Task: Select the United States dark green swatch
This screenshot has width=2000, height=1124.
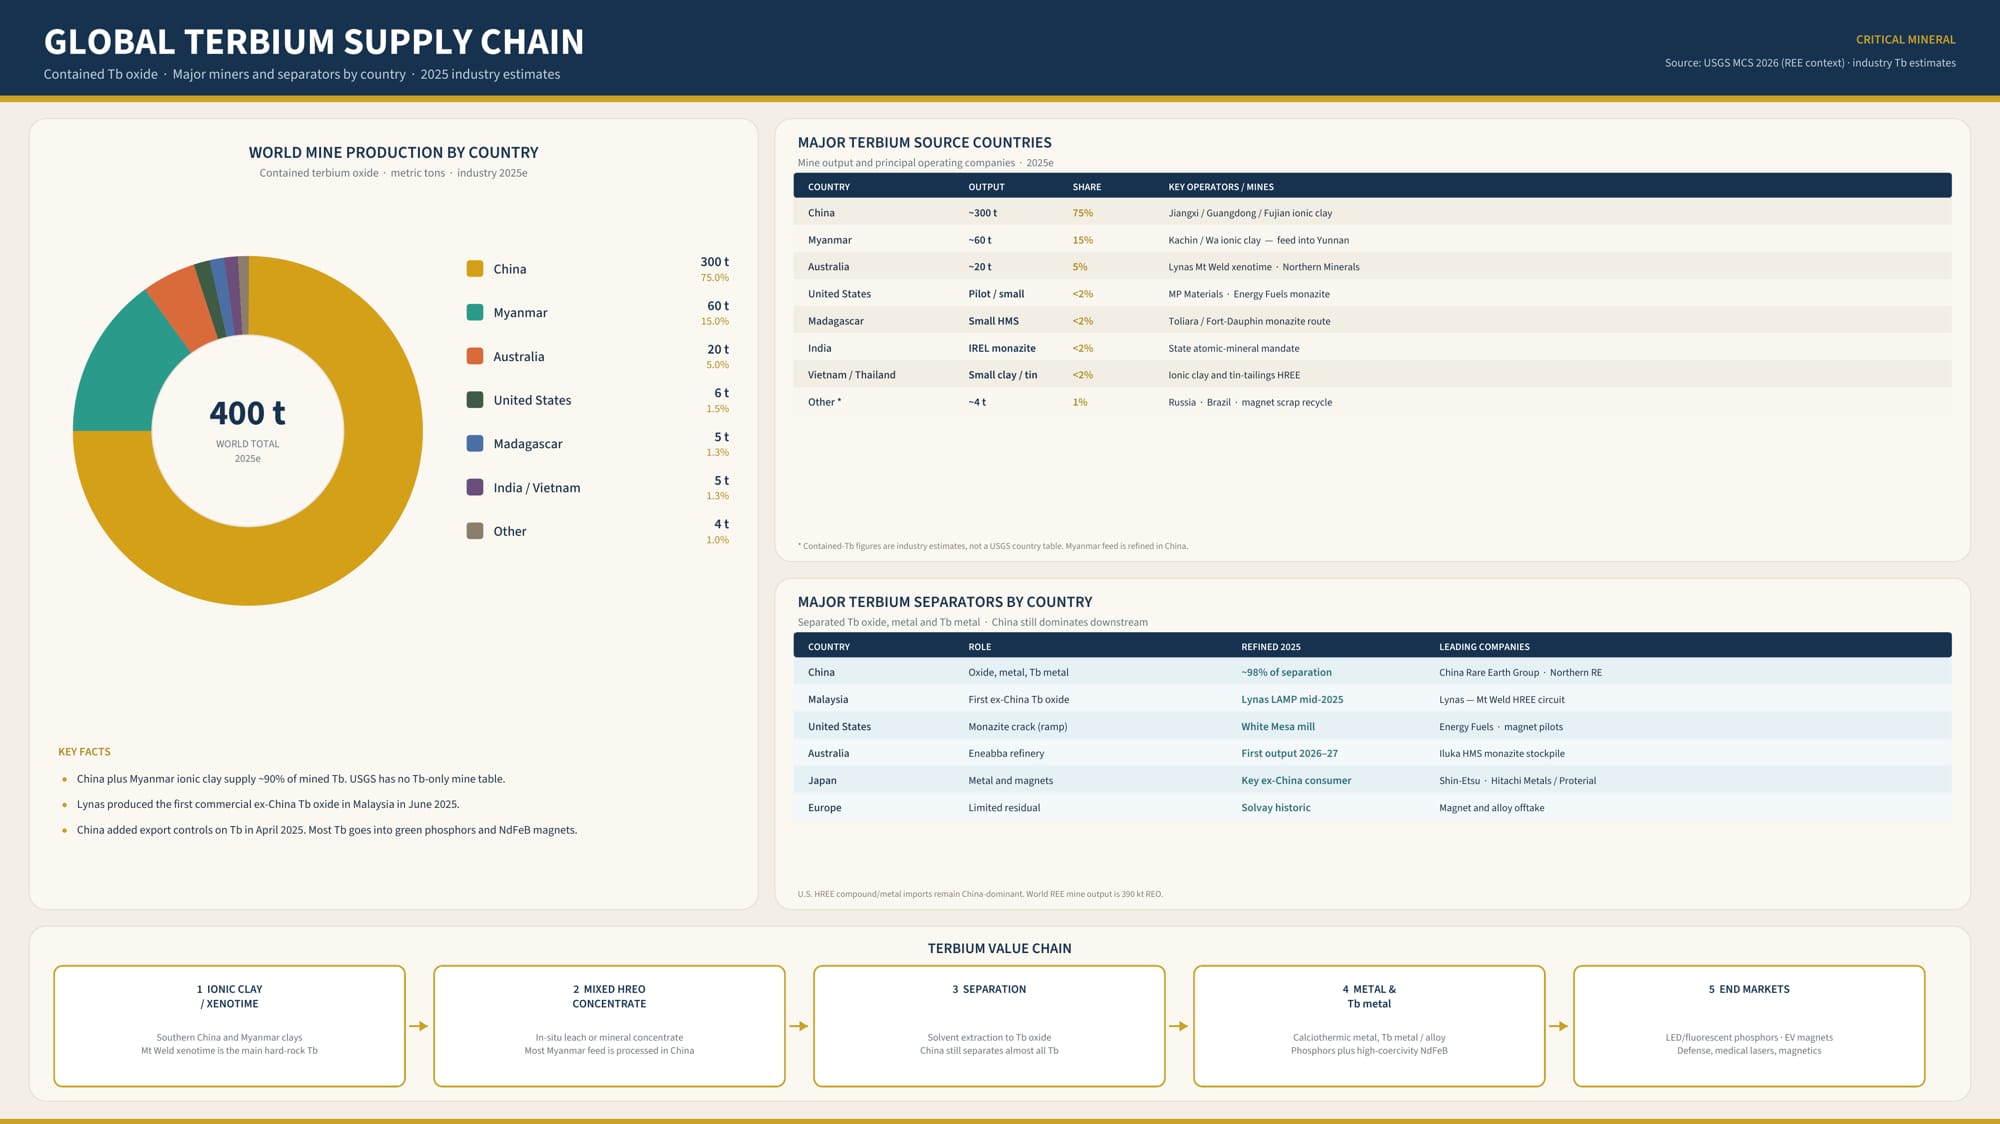Action: pyautogui.click(x=475, y=400)
